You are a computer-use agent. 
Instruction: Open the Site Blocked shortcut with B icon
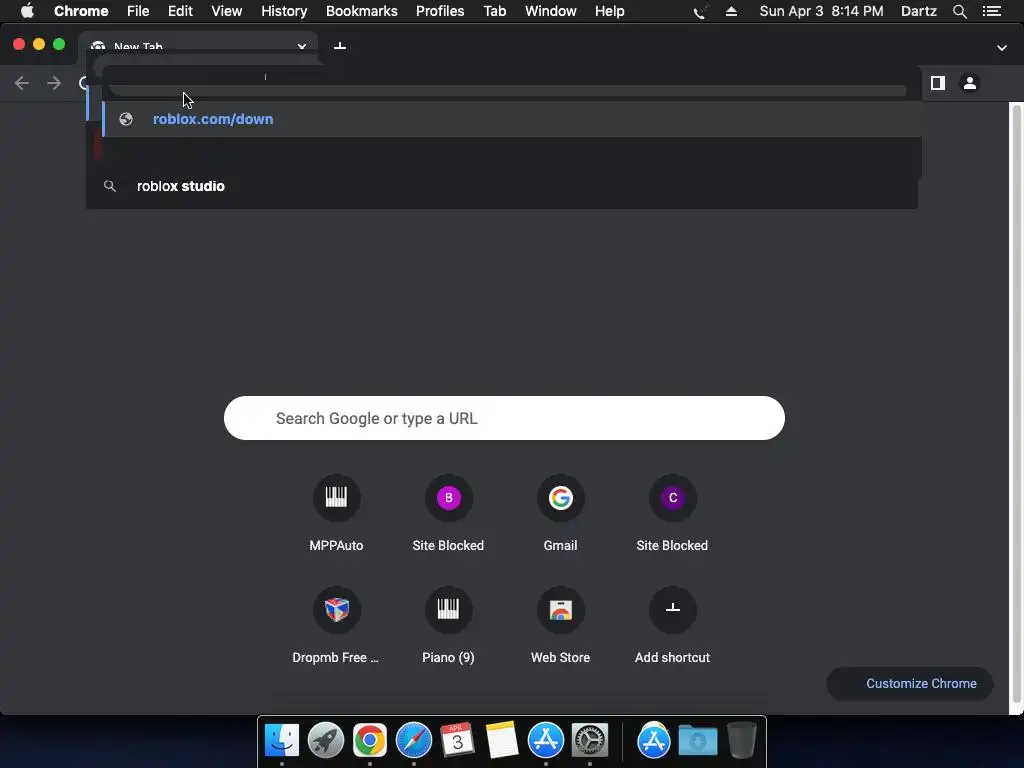448,514
